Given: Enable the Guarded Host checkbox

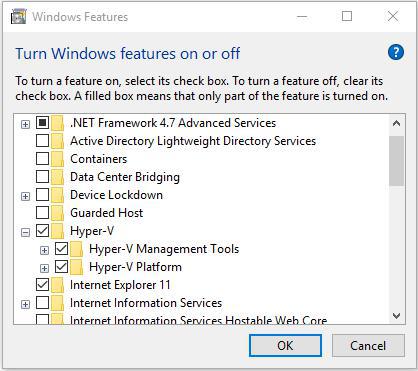Looking at the screenshot, I should coord(42,213).
